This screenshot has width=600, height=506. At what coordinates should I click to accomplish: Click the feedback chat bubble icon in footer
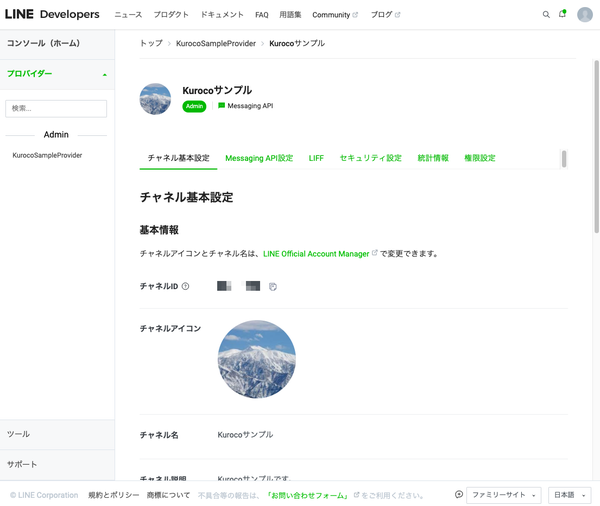click(x=459, y=495)
